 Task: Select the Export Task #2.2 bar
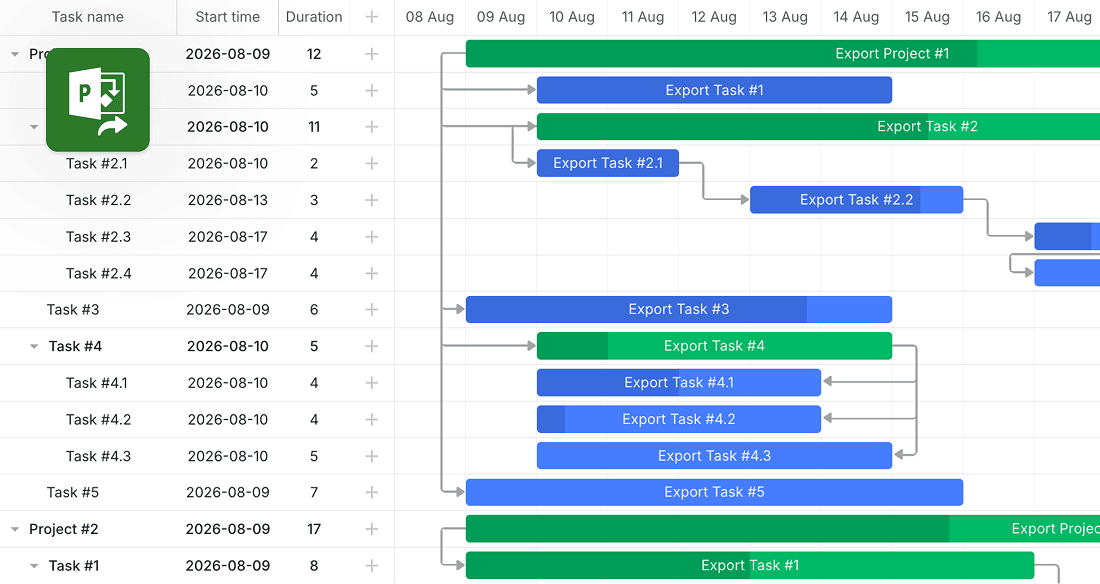(x=857, y=200)
